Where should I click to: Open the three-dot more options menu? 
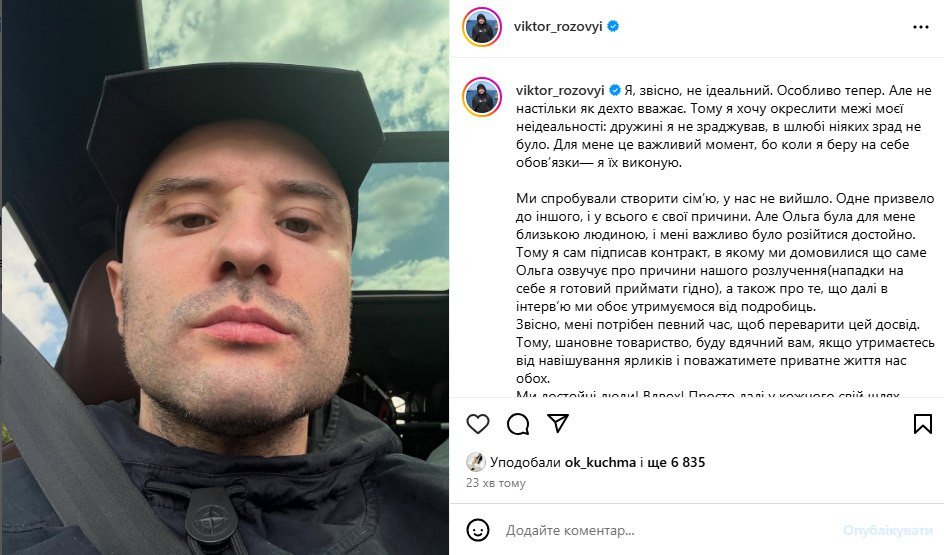pos(921,27)
